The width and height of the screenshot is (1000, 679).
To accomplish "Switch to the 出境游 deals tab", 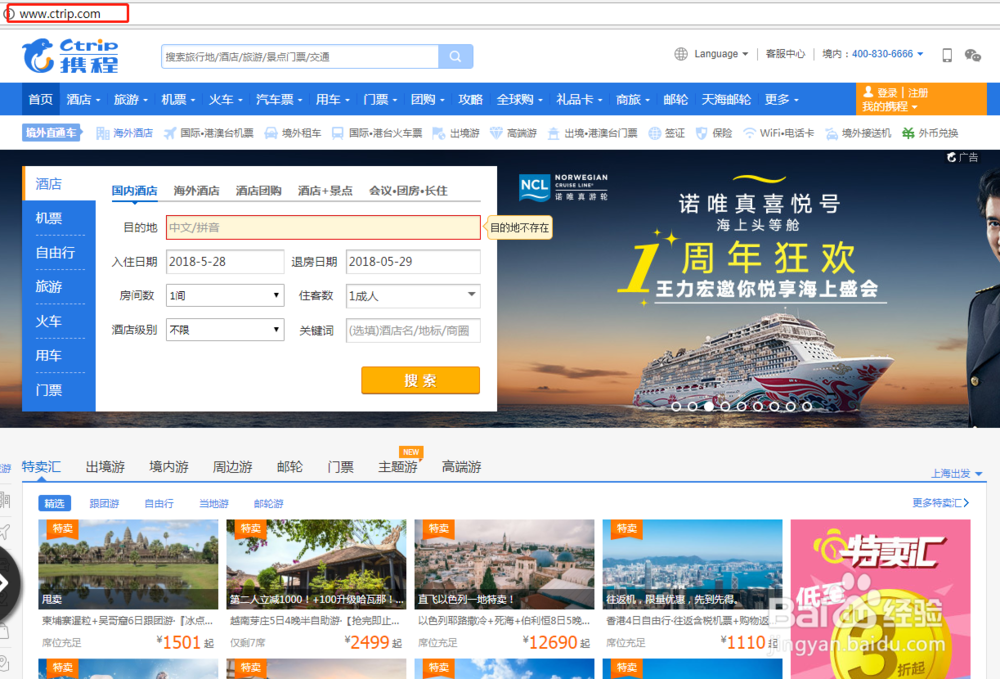I will 105,467.
